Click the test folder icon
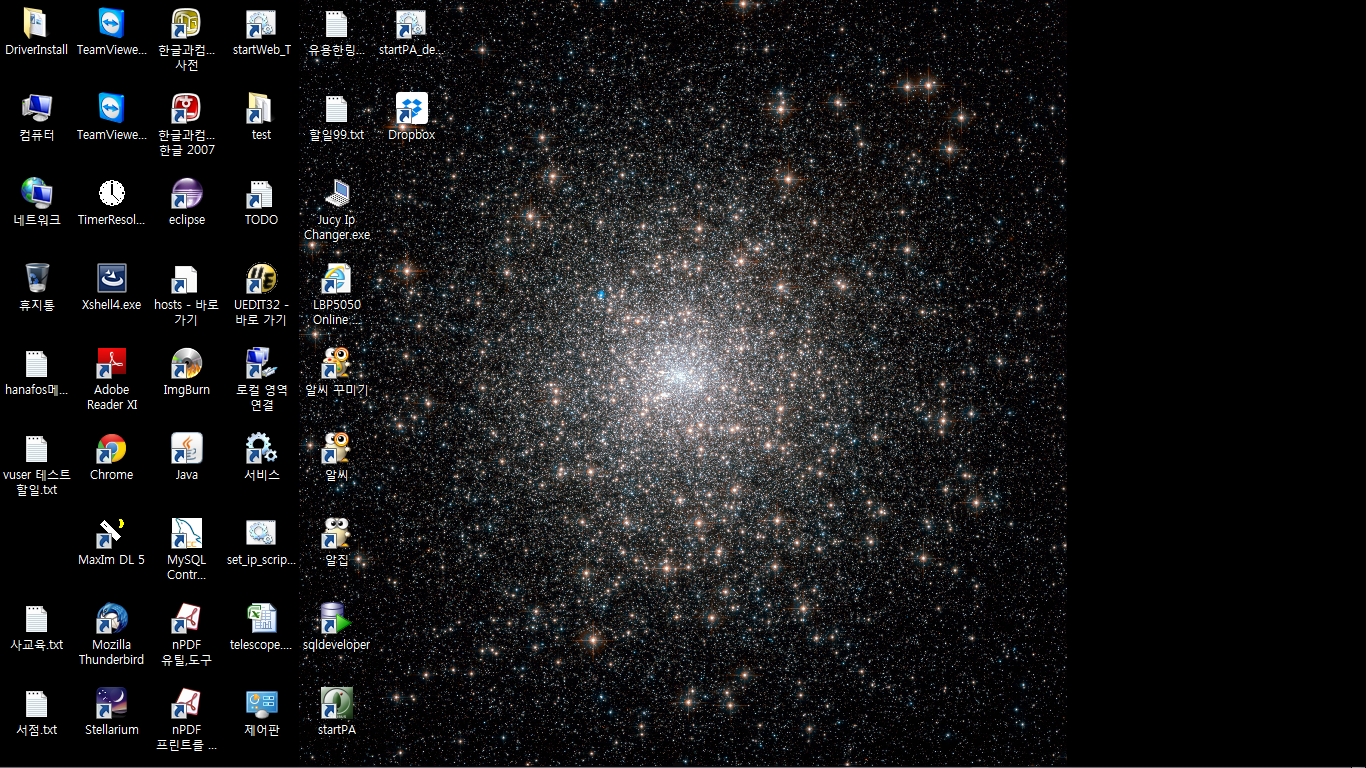1366x768 pixels. (x=261, y=109)
